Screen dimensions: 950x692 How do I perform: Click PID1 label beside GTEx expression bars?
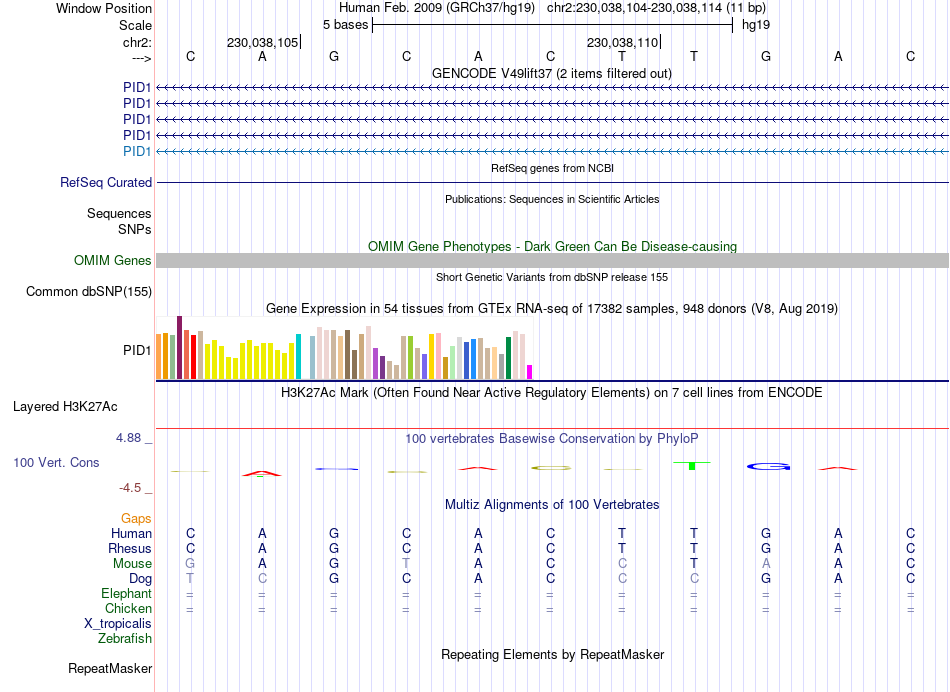point(137,350)
